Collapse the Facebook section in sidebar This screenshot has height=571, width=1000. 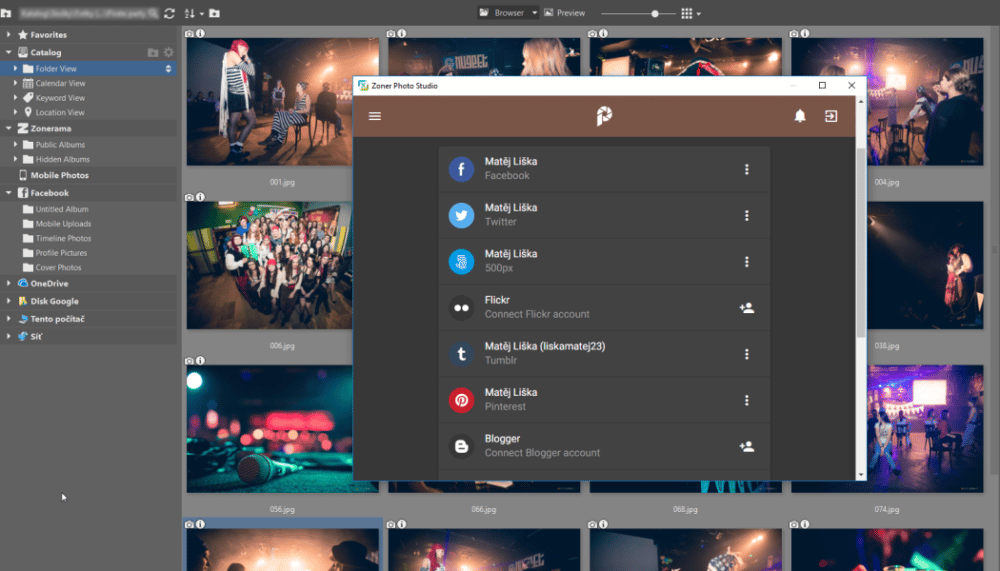8,193
